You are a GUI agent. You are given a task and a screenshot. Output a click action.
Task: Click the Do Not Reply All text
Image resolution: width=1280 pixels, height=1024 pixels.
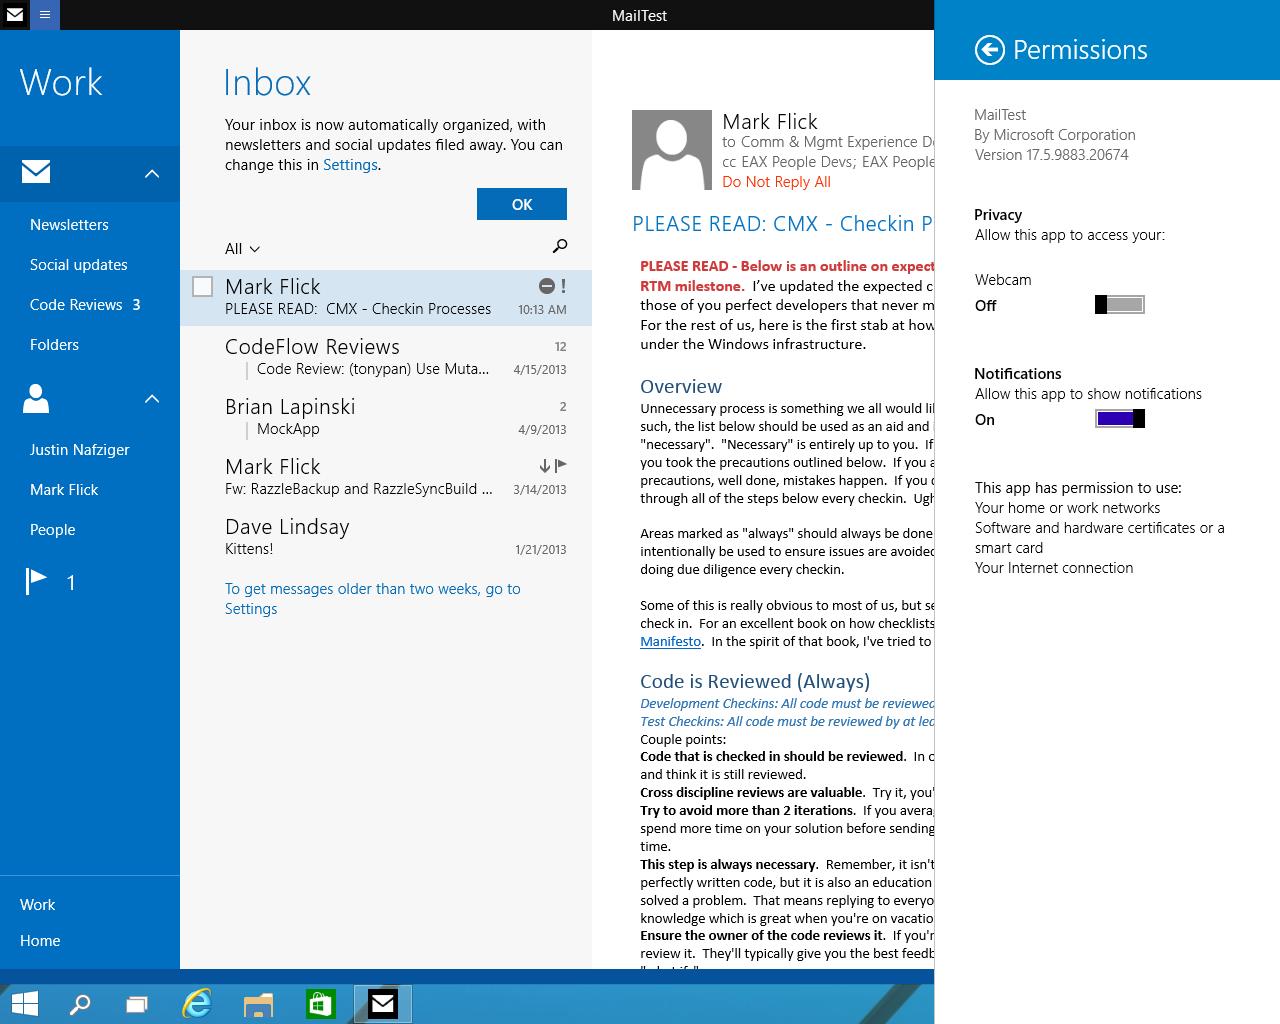pyautogui.click(x=776, y=181)
